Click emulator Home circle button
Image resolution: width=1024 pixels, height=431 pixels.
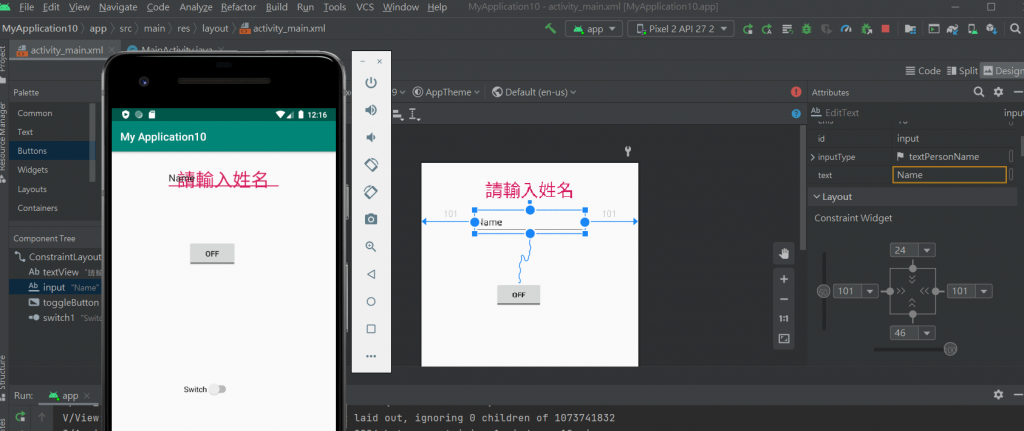(371, 302)
